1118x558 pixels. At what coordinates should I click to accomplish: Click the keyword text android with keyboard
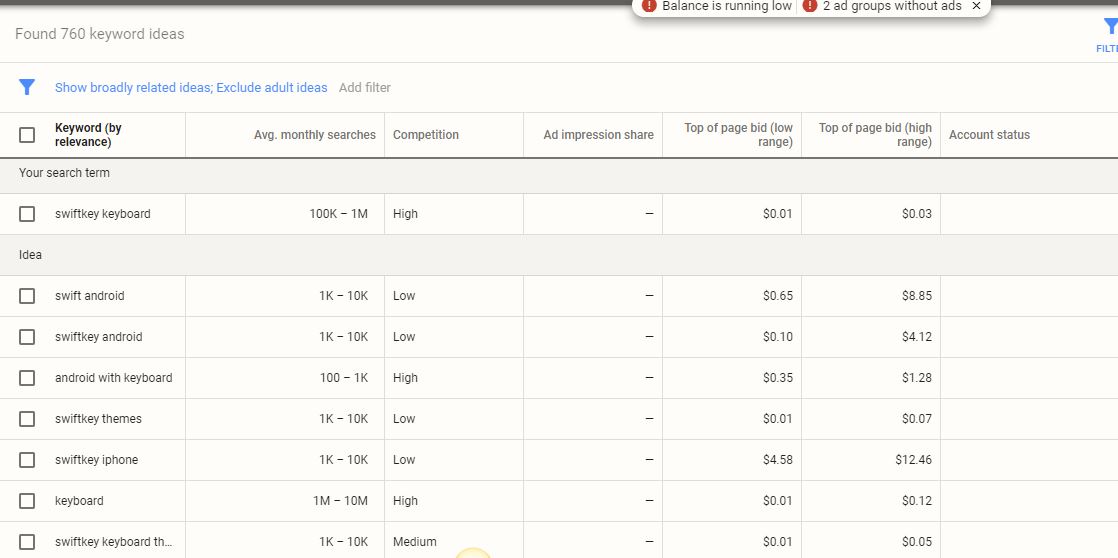(113, 378)
